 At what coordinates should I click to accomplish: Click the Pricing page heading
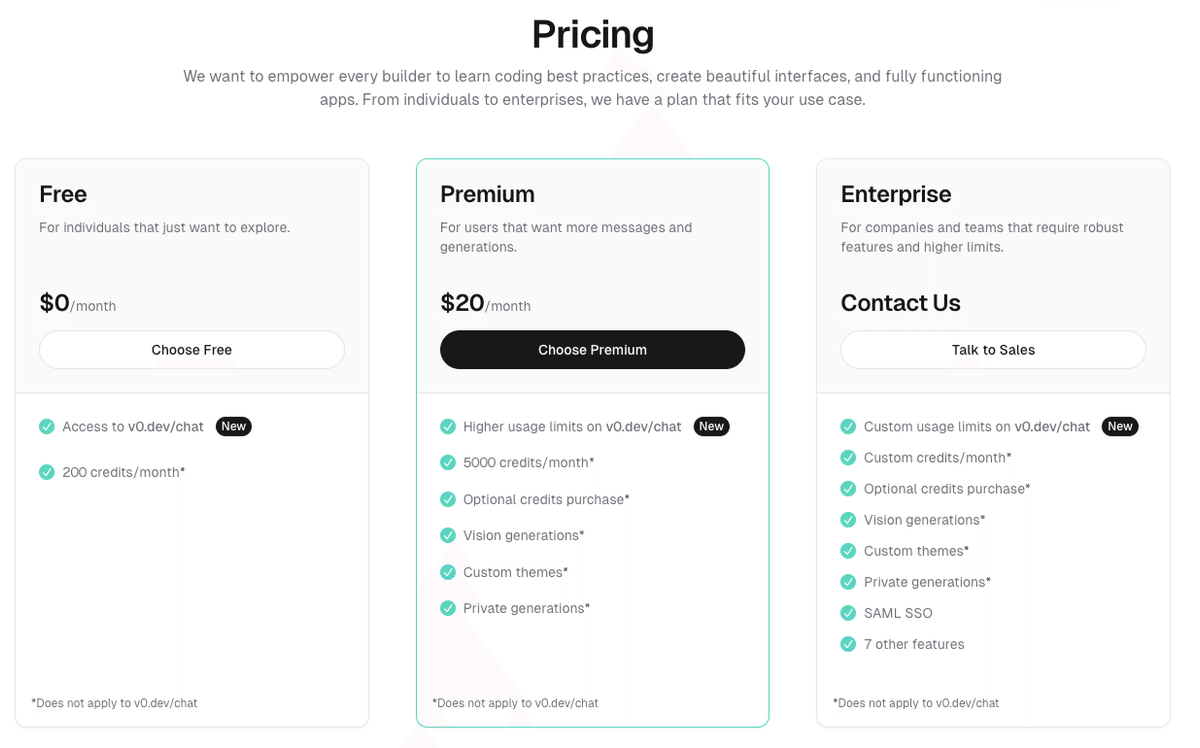(593, 34)
